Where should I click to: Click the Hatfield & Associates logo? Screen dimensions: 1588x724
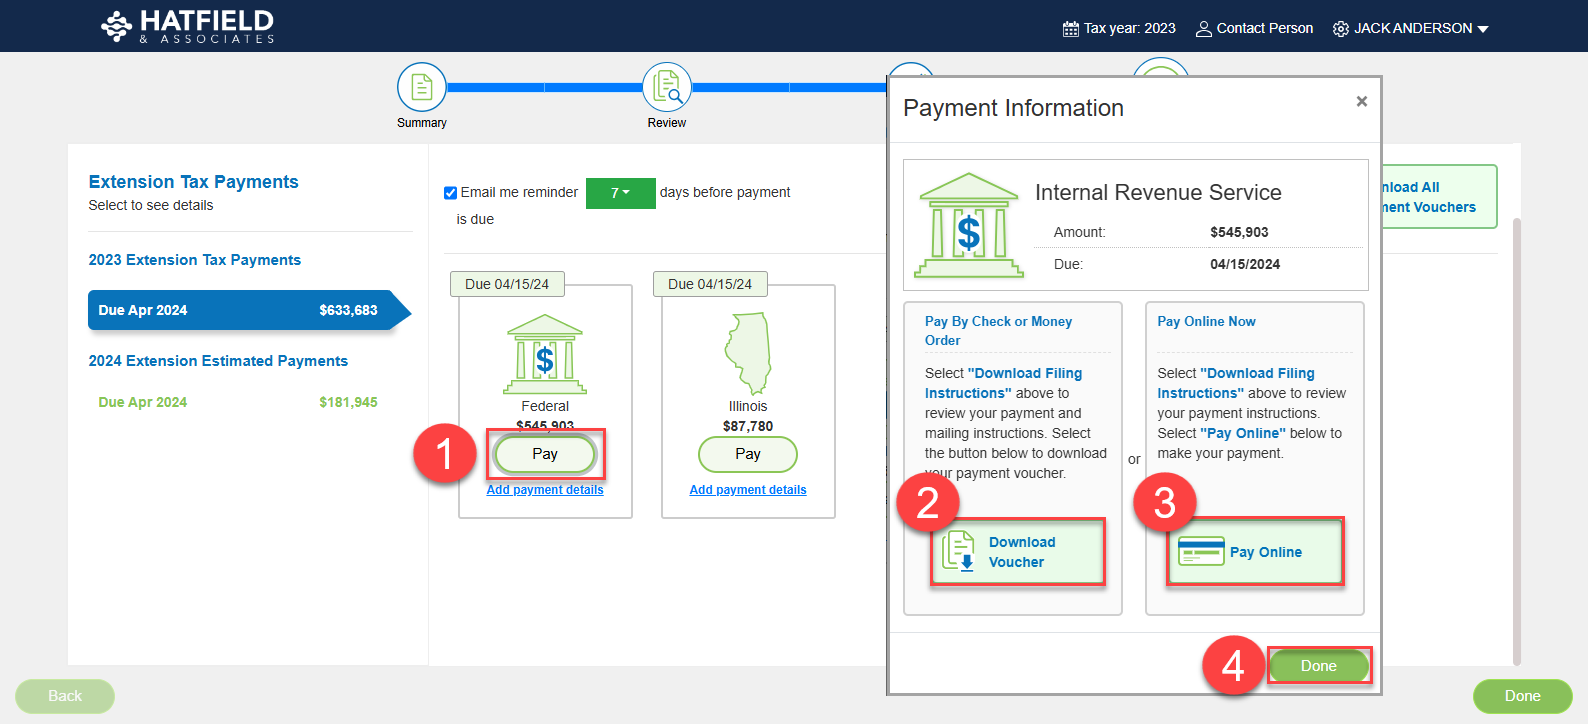[x=187, y=26]
